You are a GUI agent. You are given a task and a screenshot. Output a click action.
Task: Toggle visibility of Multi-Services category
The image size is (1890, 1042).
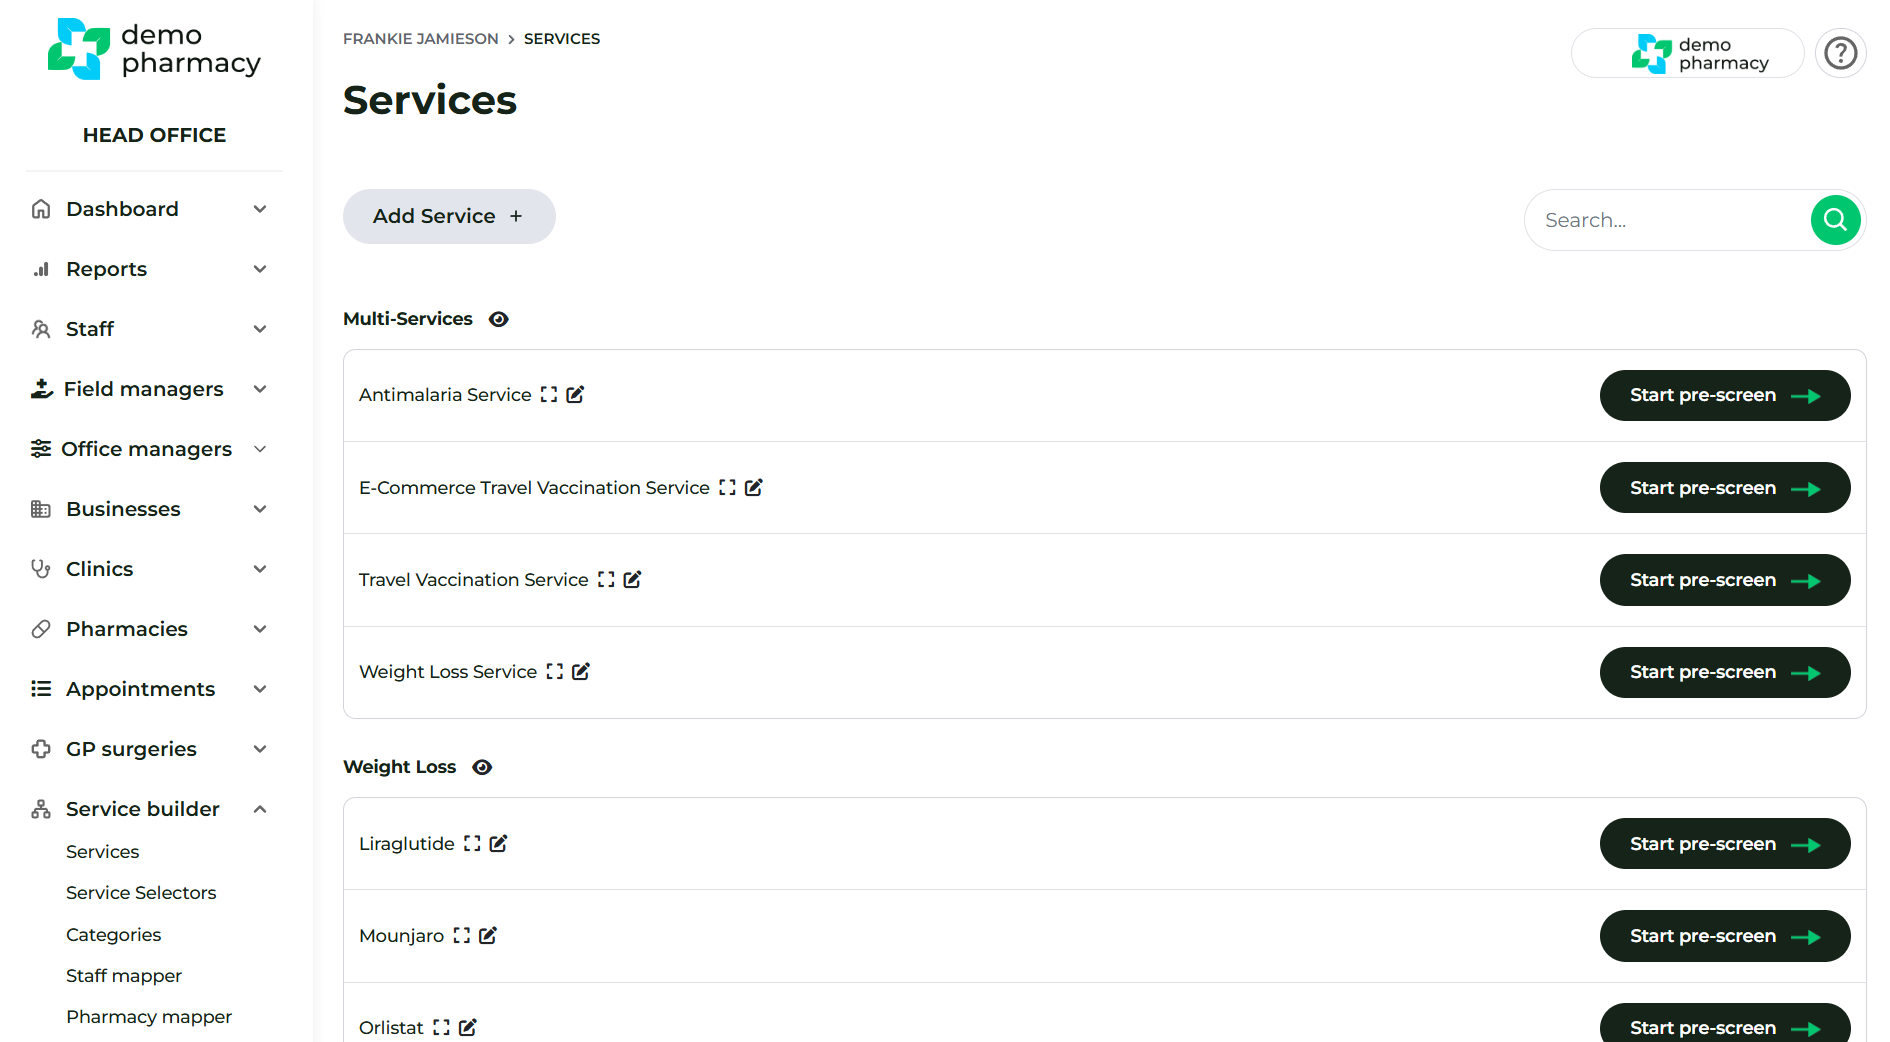499,319
